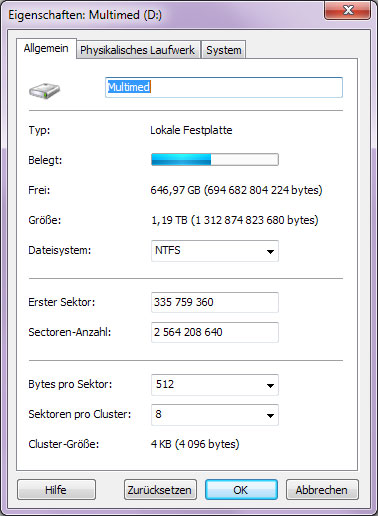Viewport: 378px width, 516px height.
Task: Confirm with the OK button
Action: coord(241,490)
